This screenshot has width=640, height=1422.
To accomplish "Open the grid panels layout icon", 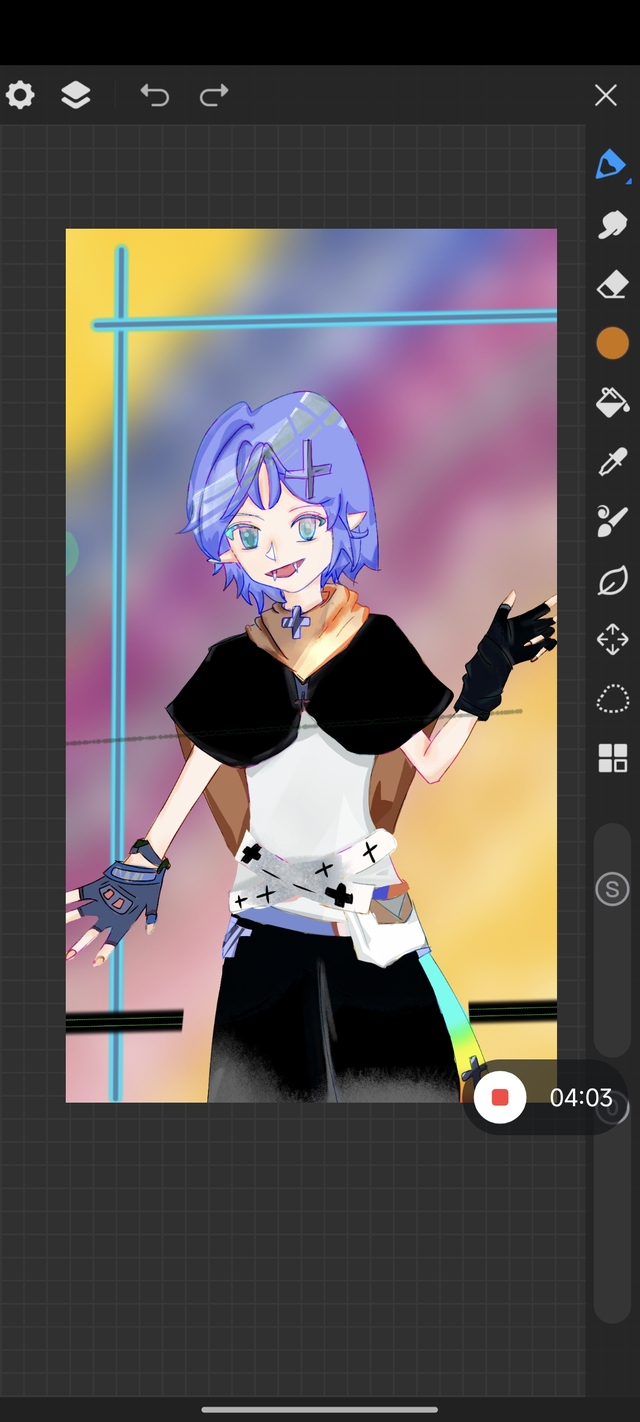I will [612, 758].
